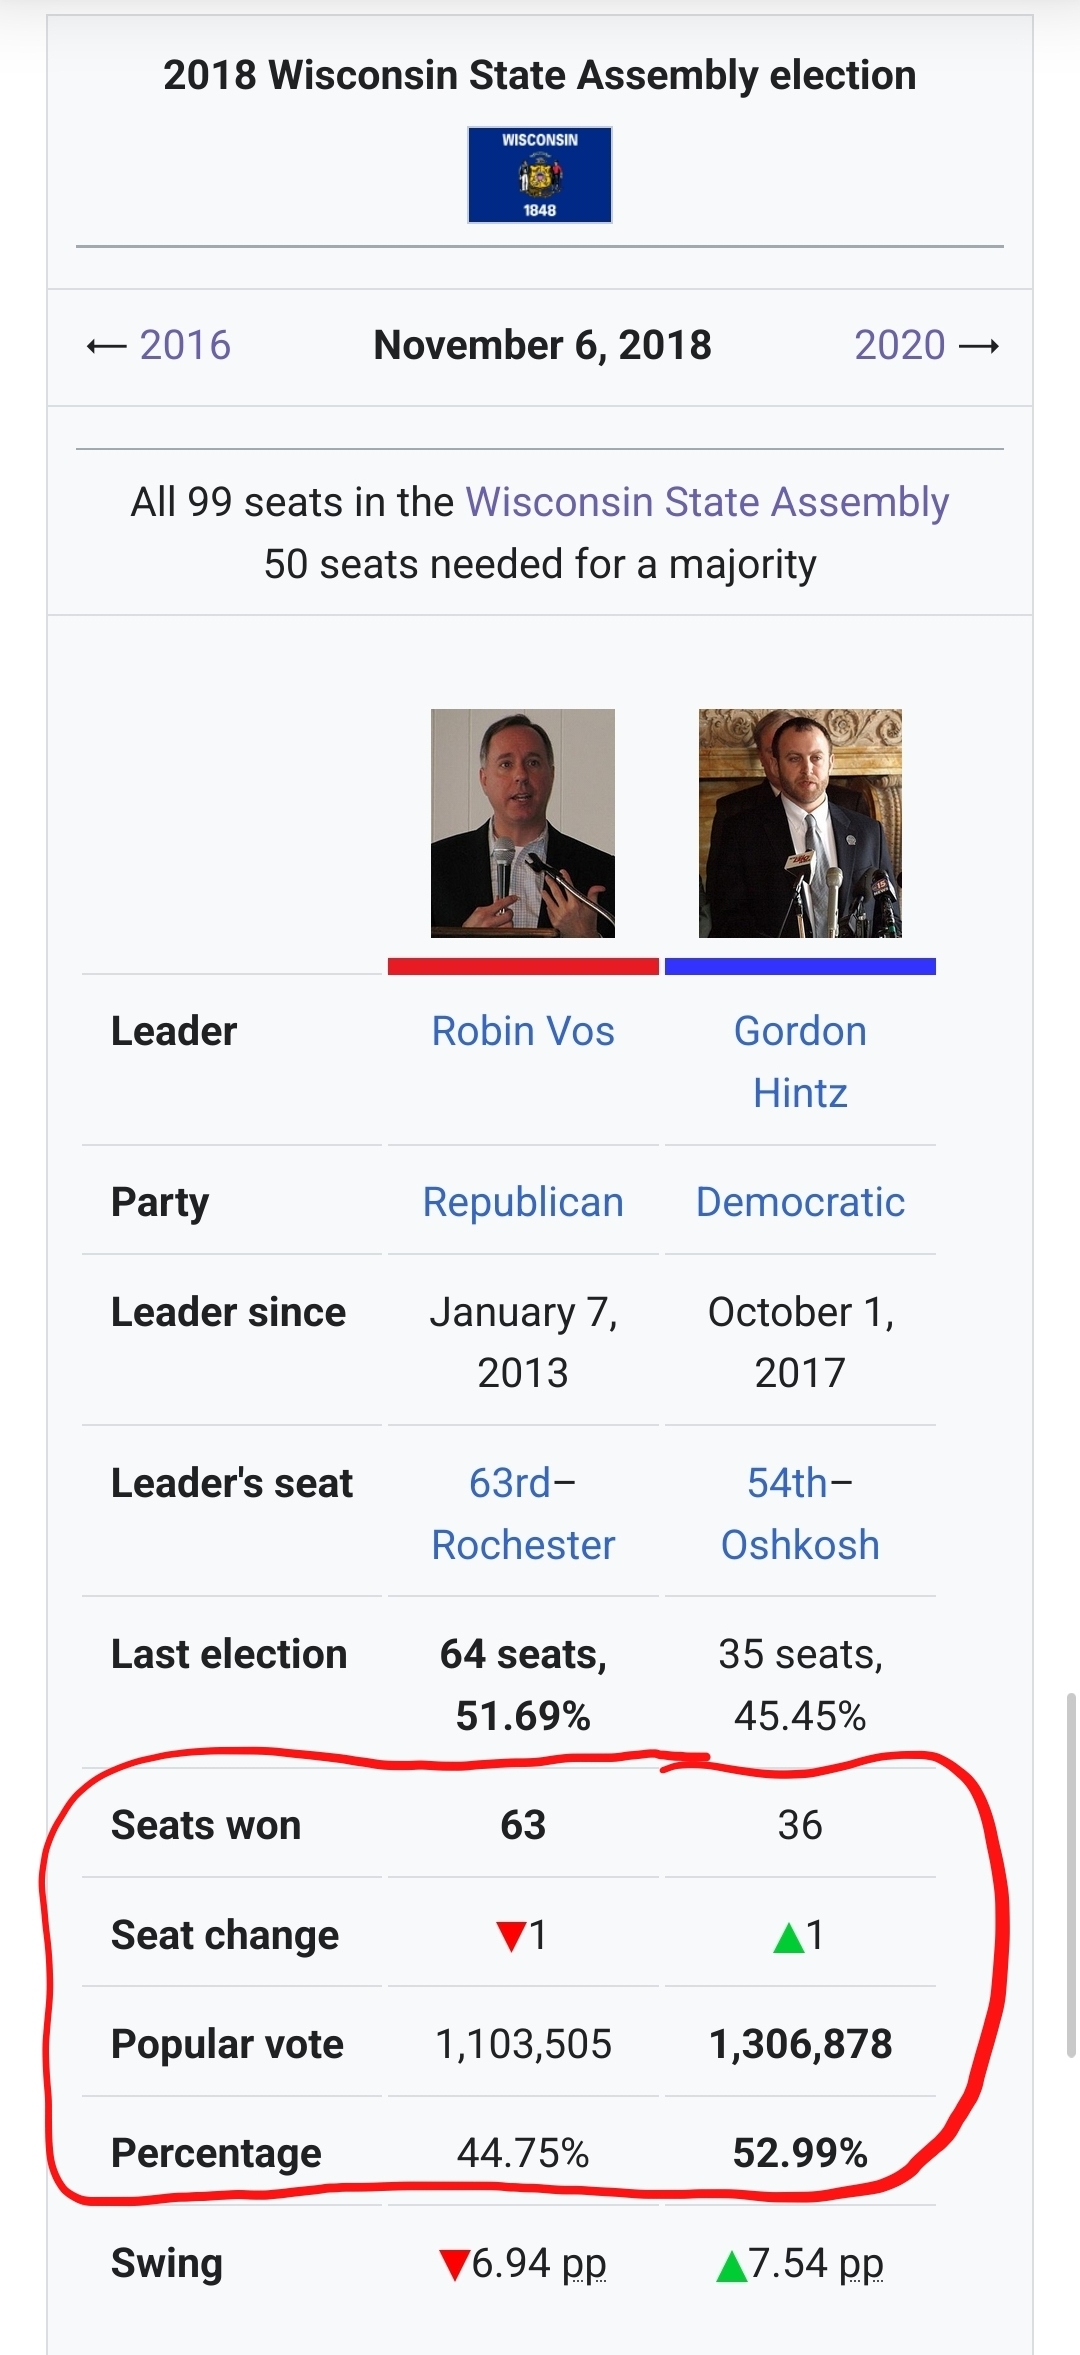This screenshot has height=2355, width=1080.
Task: Open the Wisconsin State Assembly link
Action: (x=707, y=502)
